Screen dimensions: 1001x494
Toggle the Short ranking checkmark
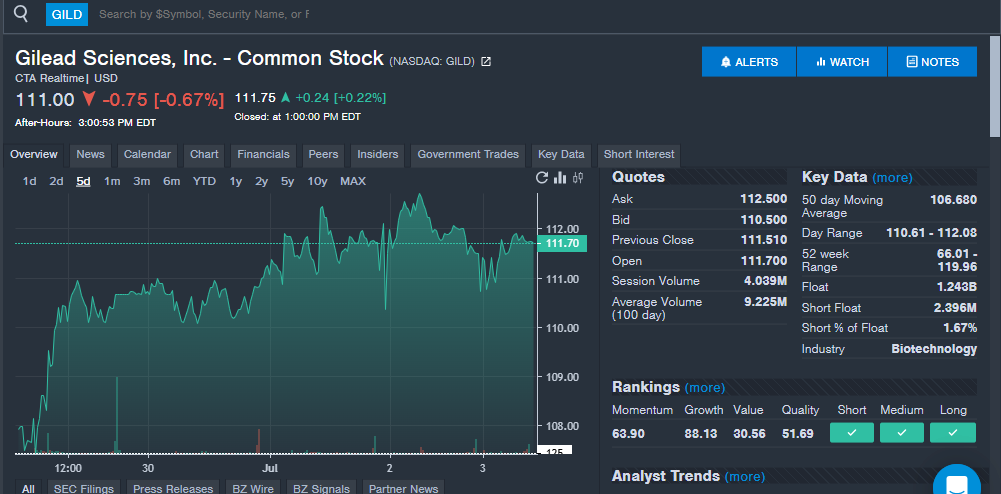click(852, 433)
